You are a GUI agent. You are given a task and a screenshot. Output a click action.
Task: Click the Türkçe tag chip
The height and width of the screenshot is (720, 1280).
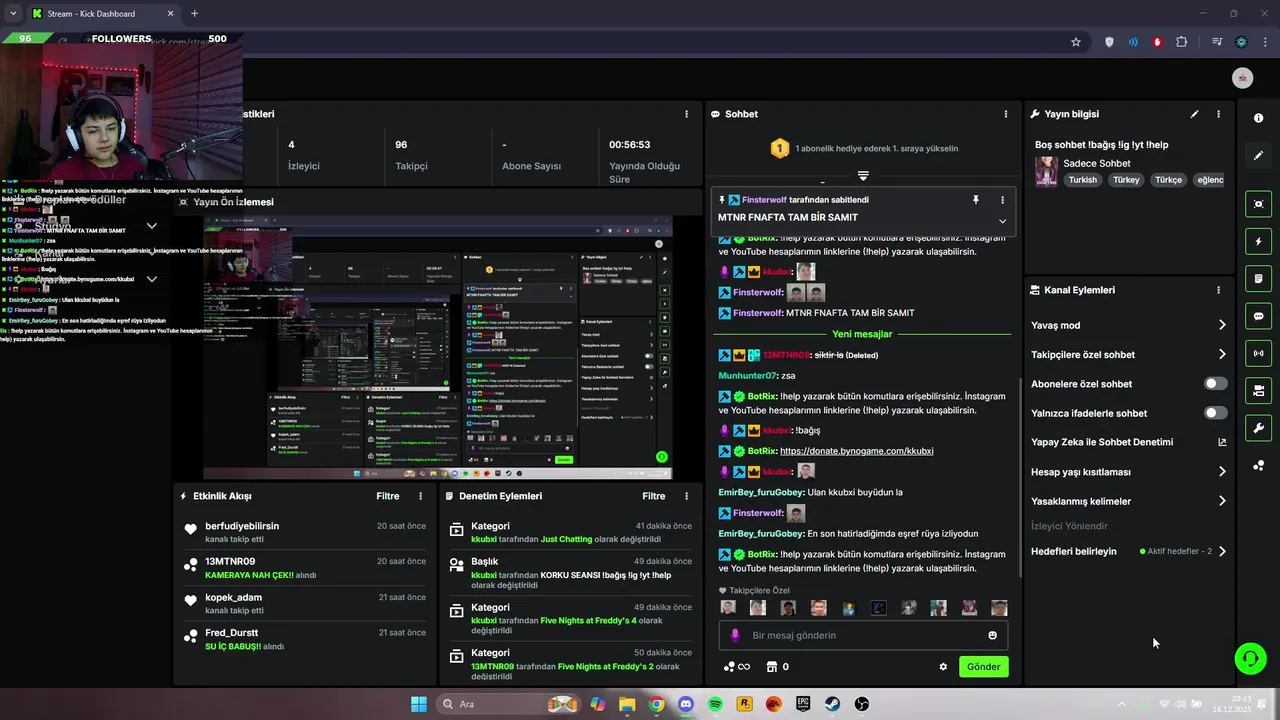1168,180
